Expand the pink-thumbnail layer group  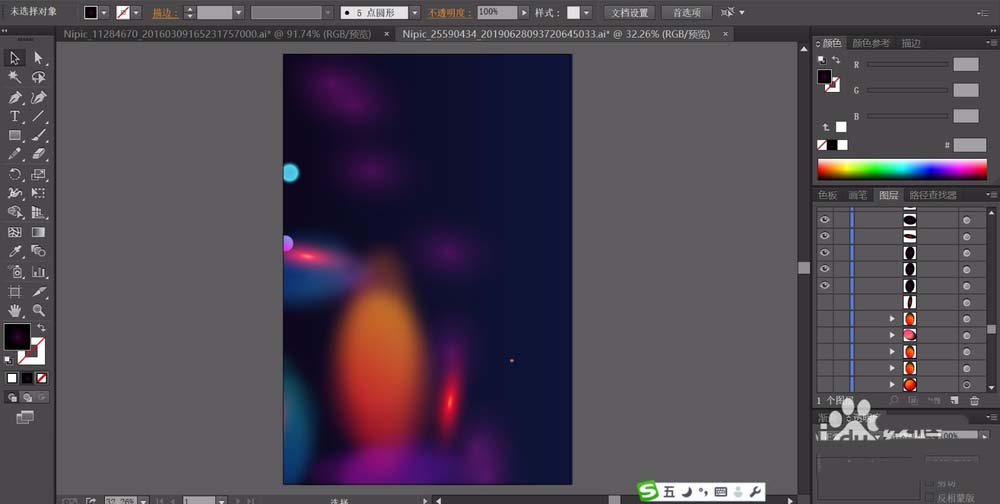(892, 335)
